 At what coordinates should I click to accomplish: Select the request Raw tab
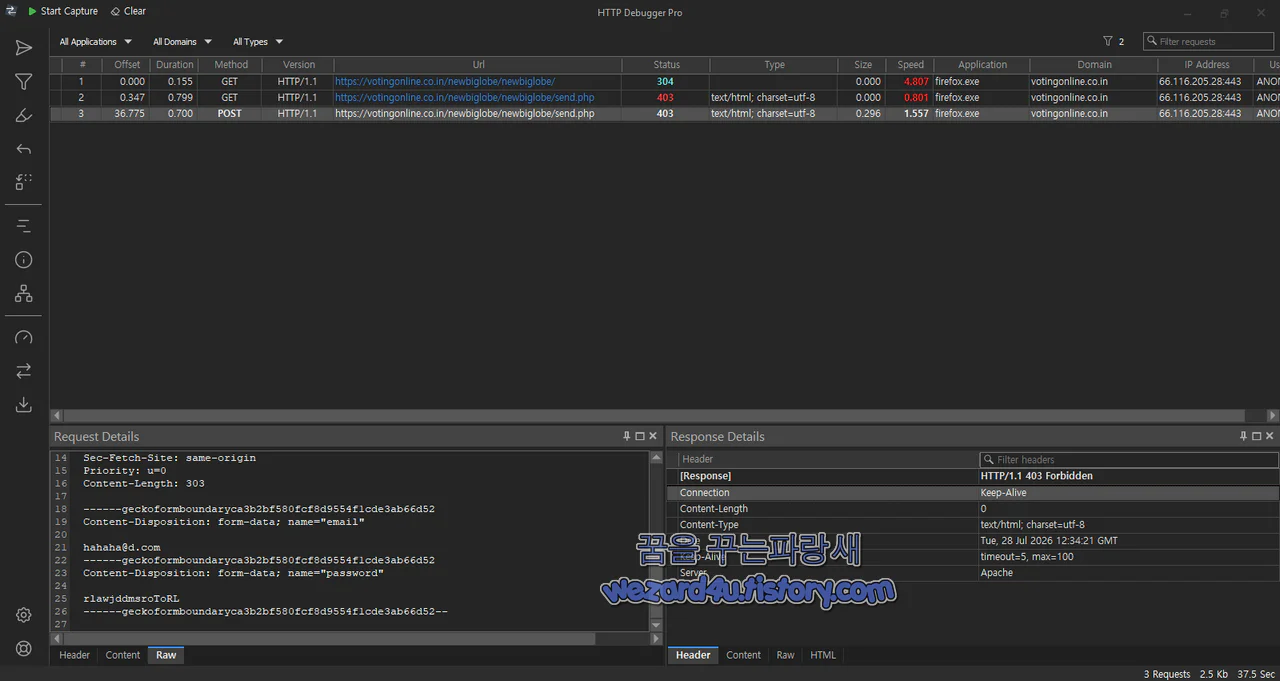coord(166,655)
